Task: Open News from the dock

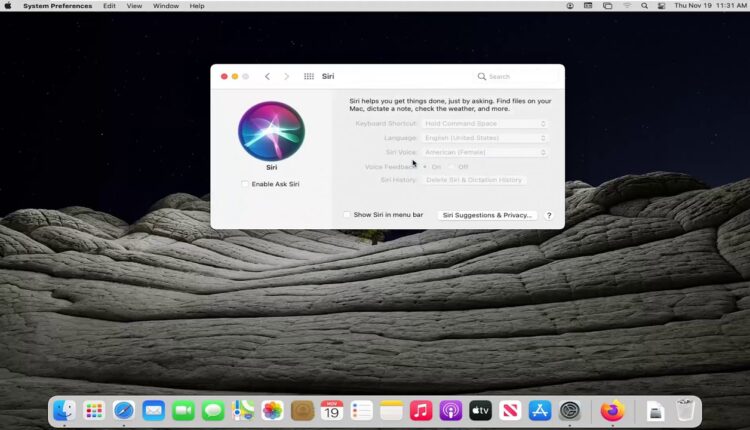Action: pos(510,410)
